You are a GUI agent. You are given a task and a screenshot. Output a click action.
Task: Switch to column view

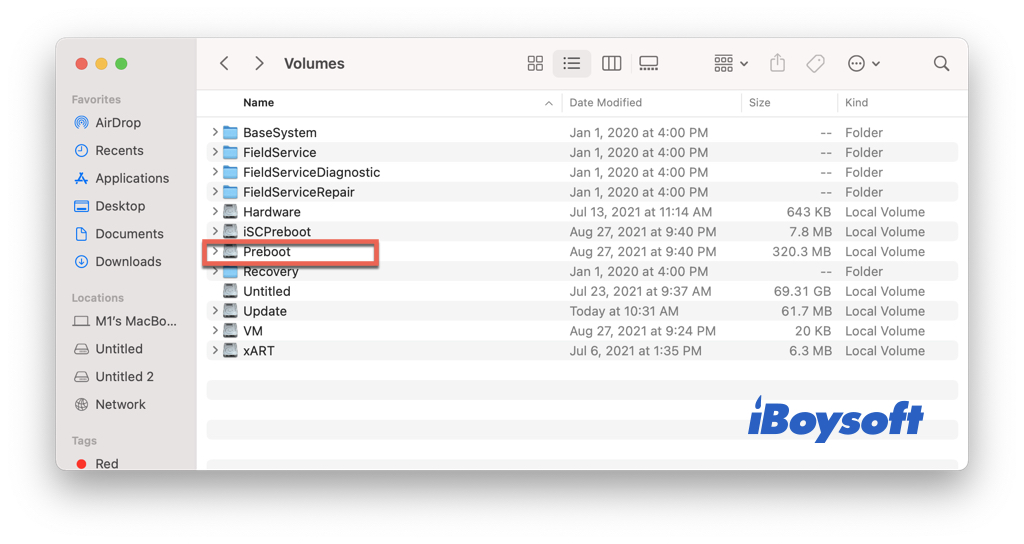point(611,64)
